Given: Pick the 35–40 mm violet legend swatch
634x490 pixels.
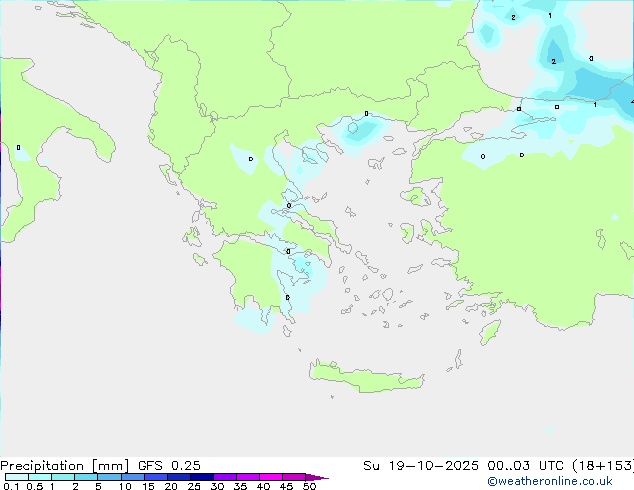Looking at the screenshot, I should 248,477.
